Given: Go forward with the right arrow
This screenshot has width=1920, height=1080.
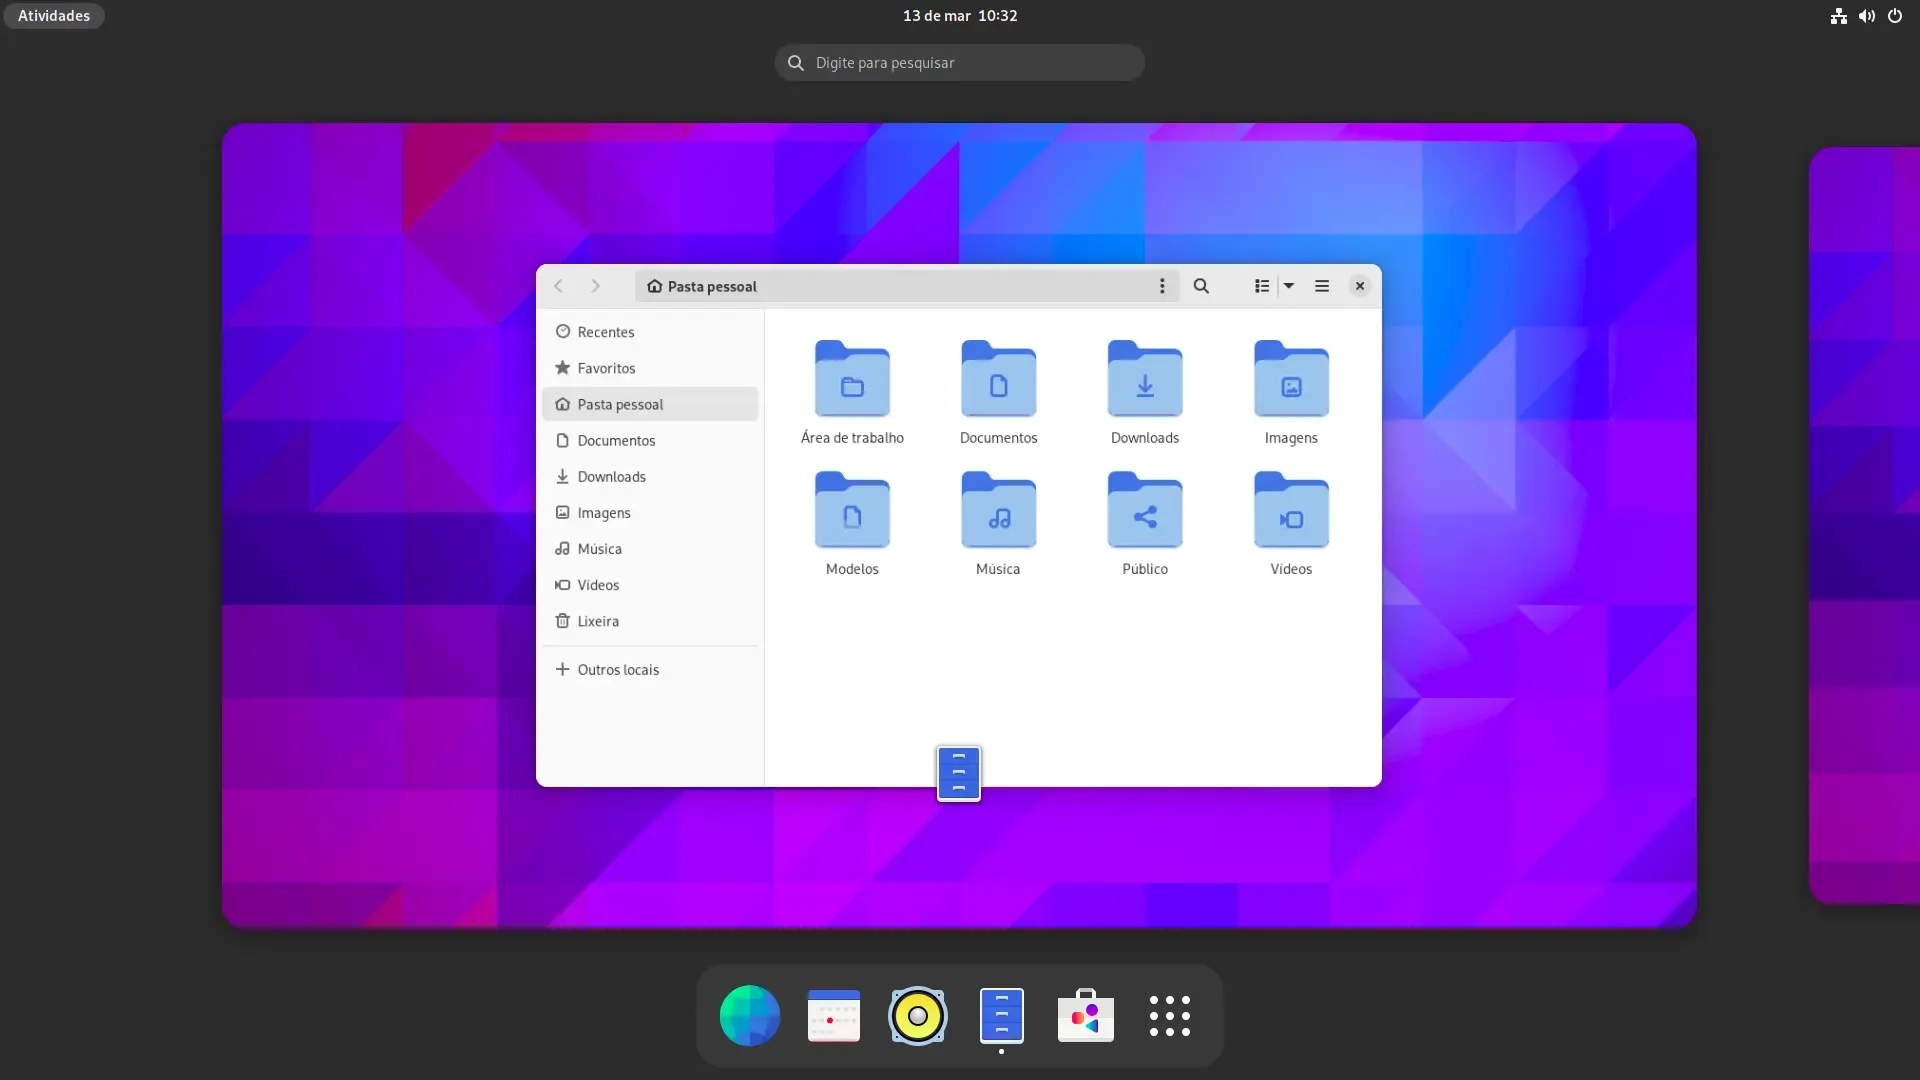Looking at the screenshot, I should 596,286.
